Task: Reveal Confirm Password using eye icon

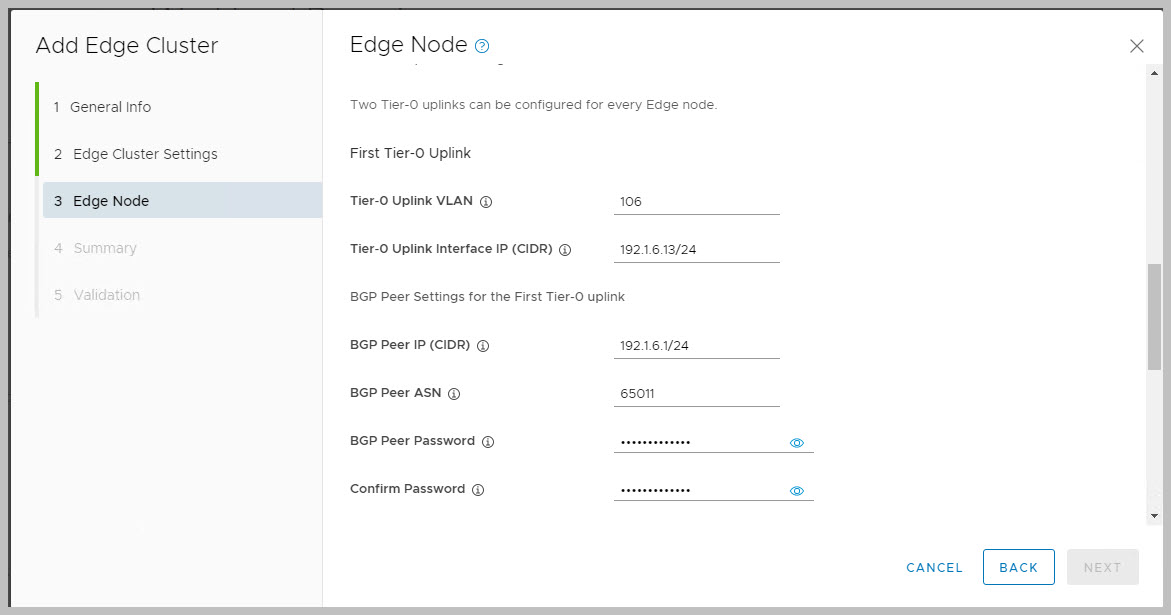Action: 797,491
